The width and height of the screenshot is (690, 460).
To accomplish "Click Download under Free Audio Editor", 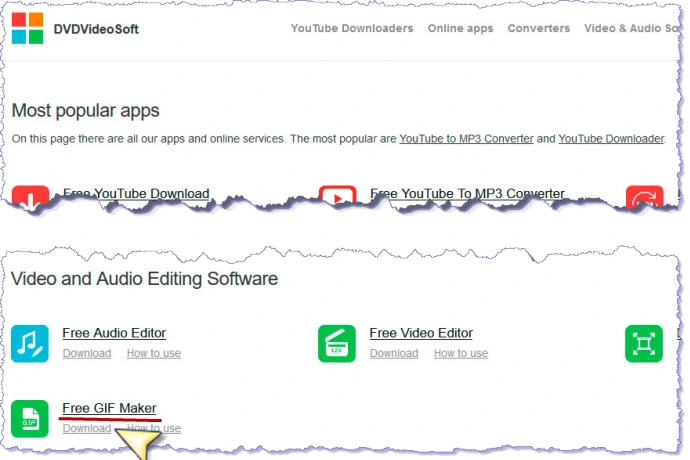I will (x=87, y=353).
